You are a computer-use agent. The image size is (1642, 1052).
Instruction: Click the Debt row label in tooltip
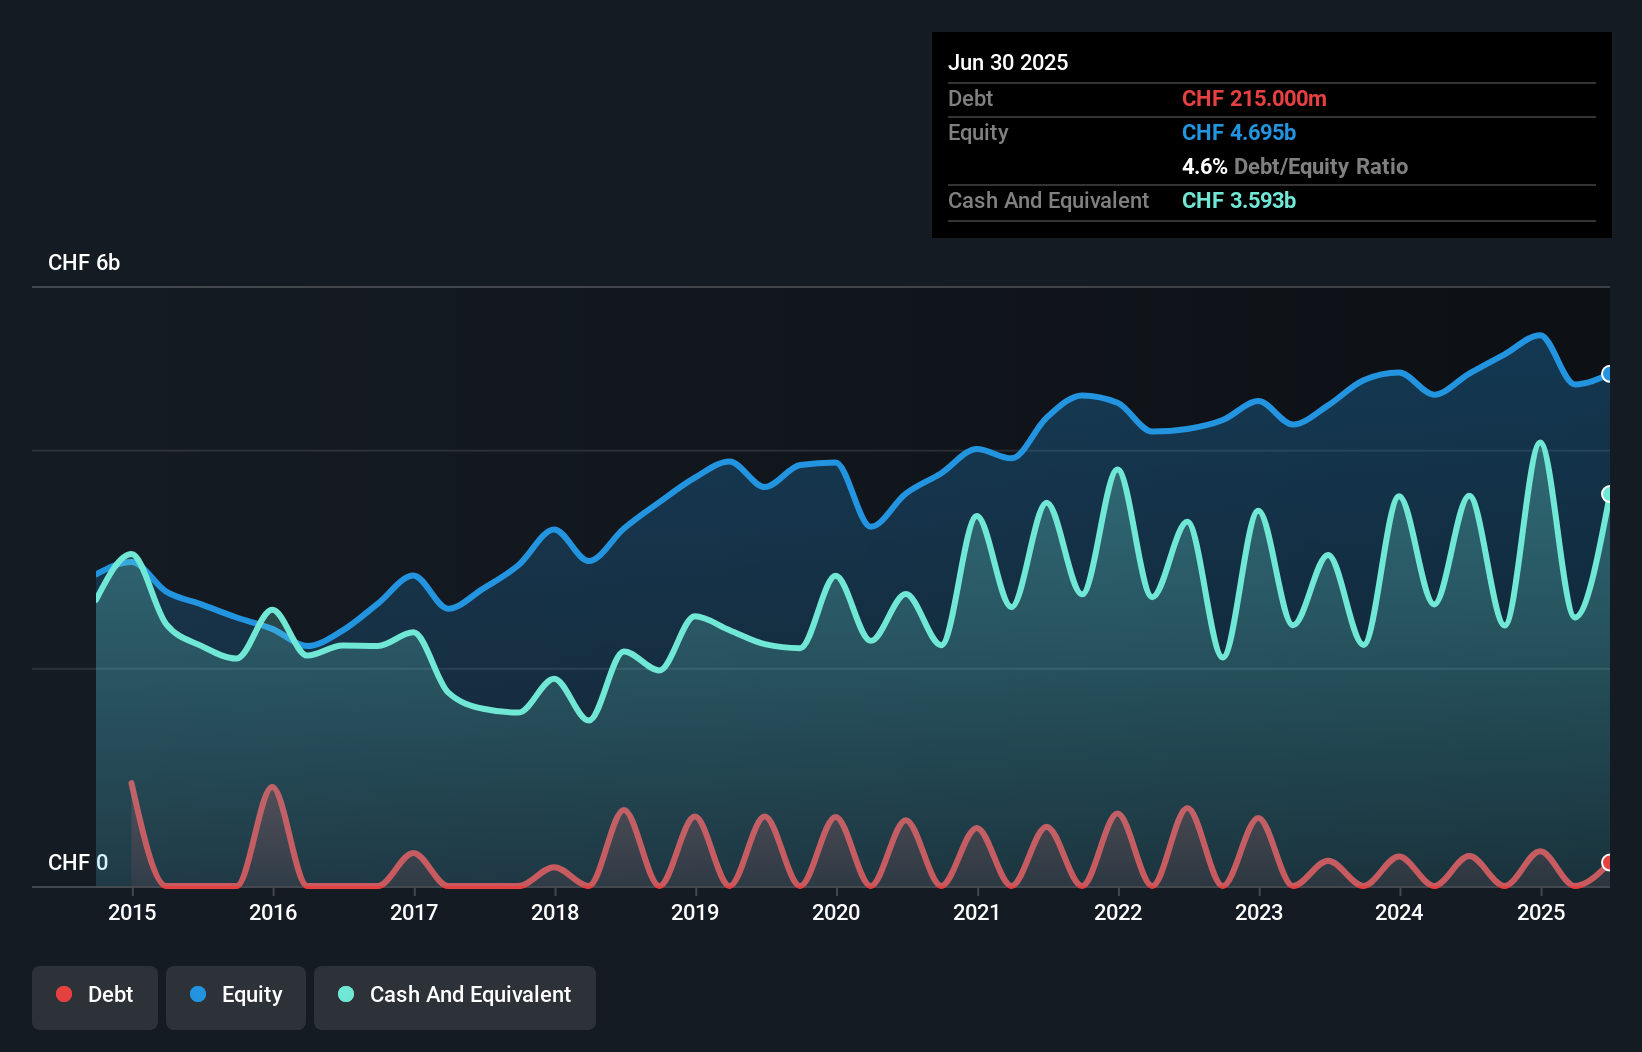point(970,98)
